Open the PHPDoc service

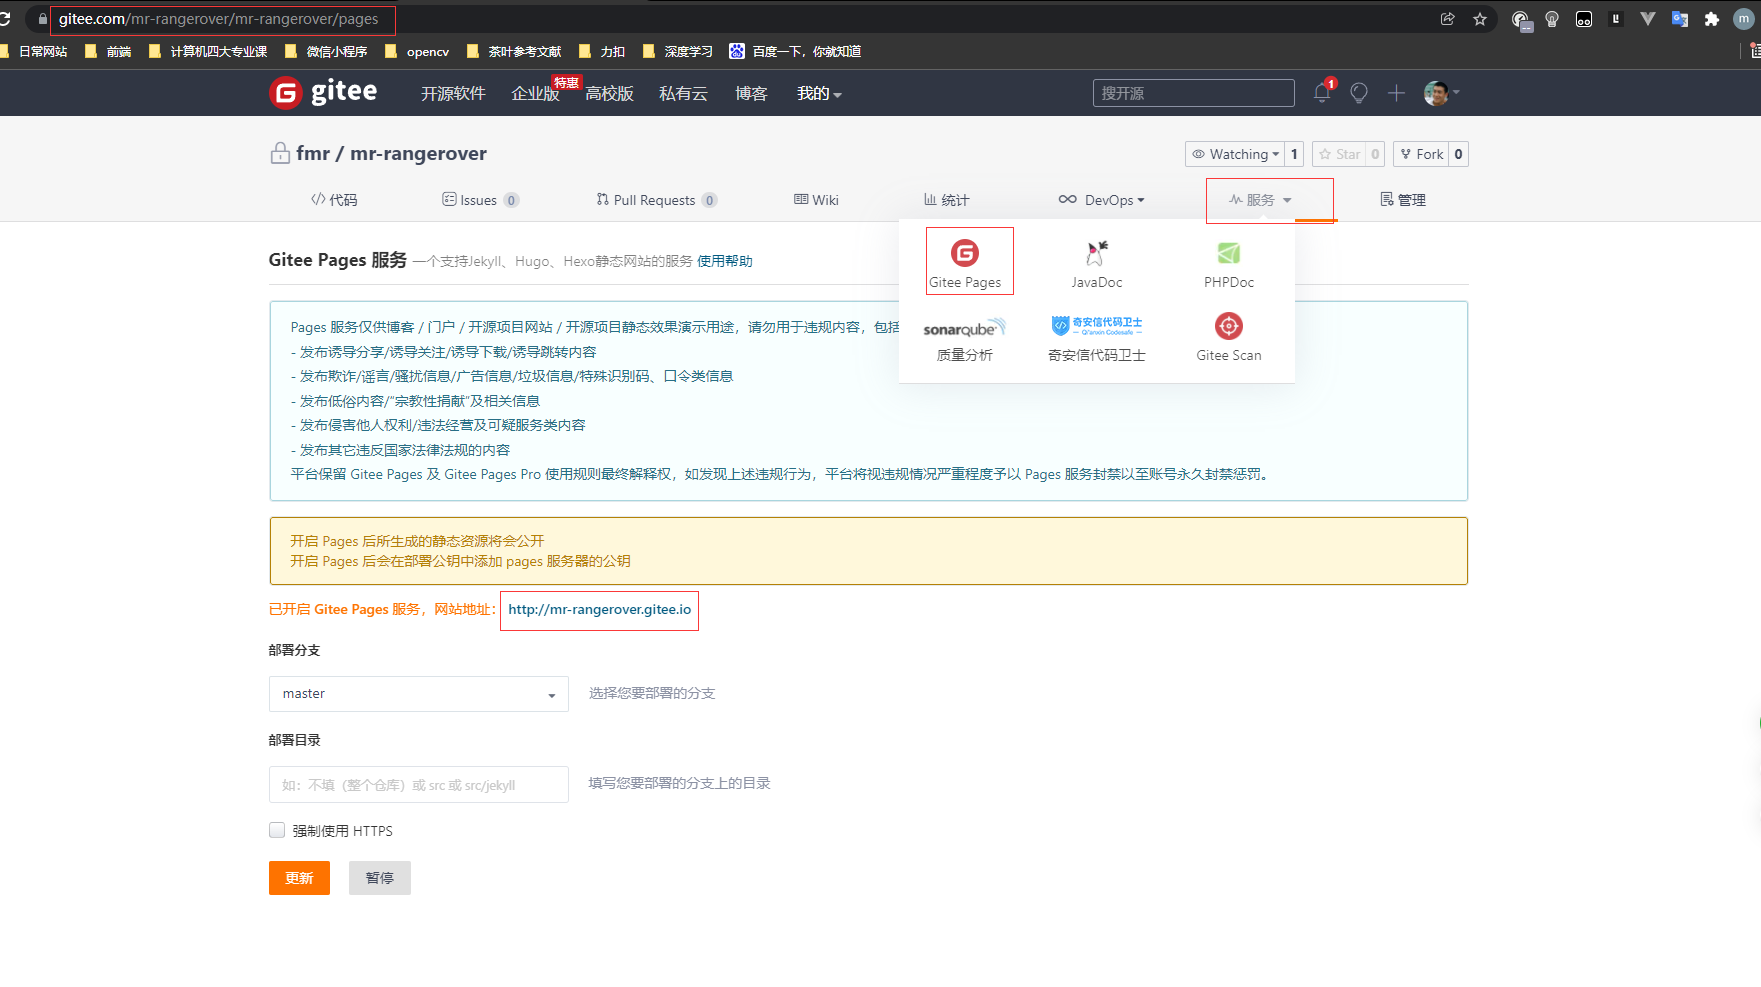(x=1229, y=264)
